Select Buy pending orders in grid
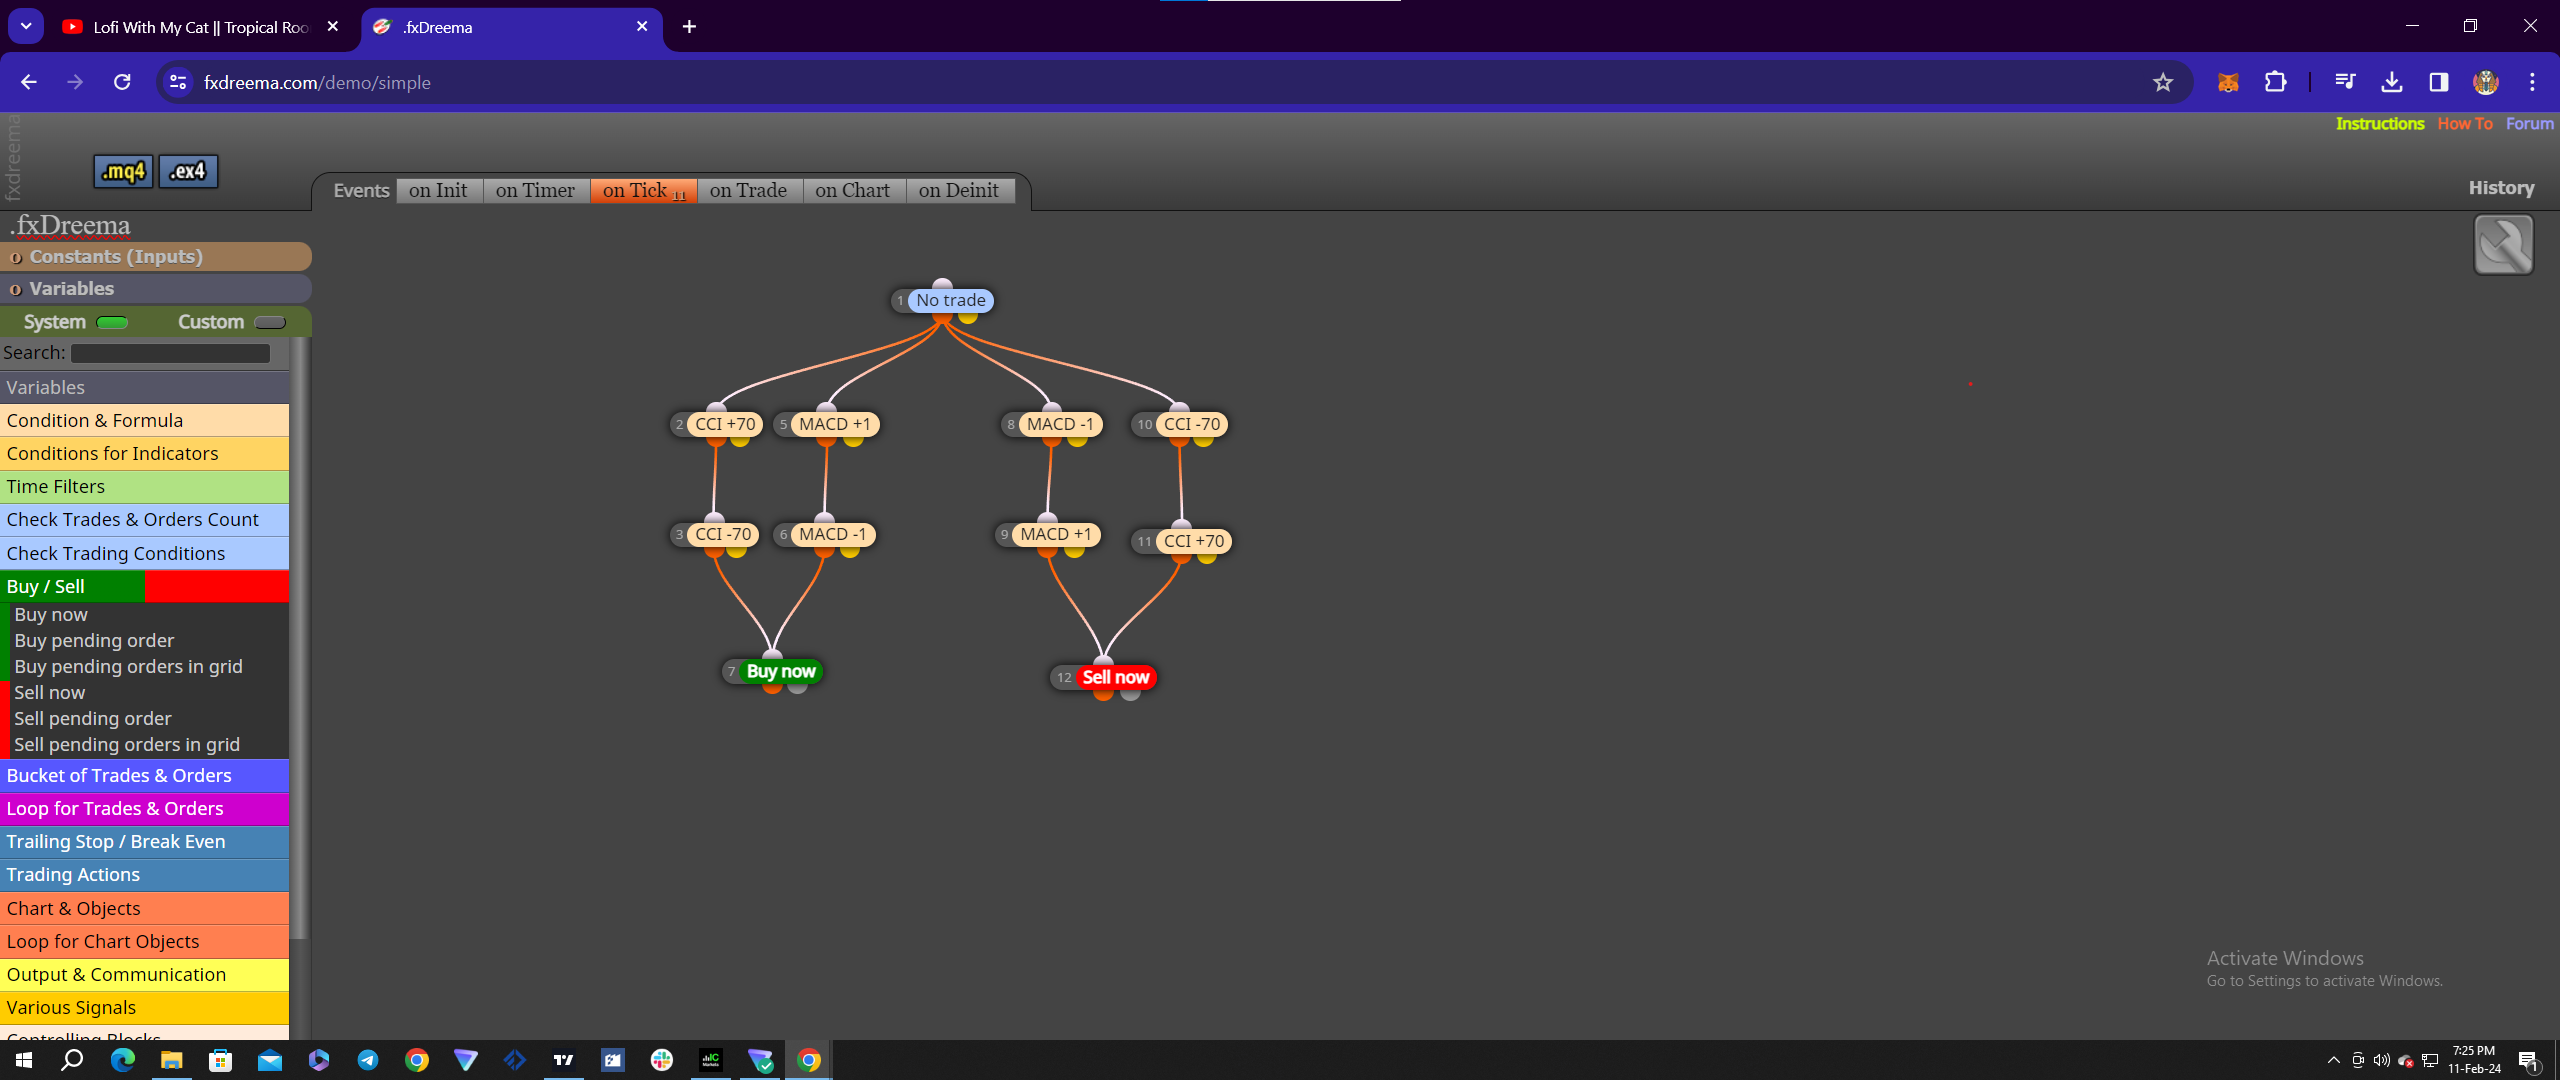Image resolution: width=2560 pixels, height=1080 pixels. pos(128,667)
